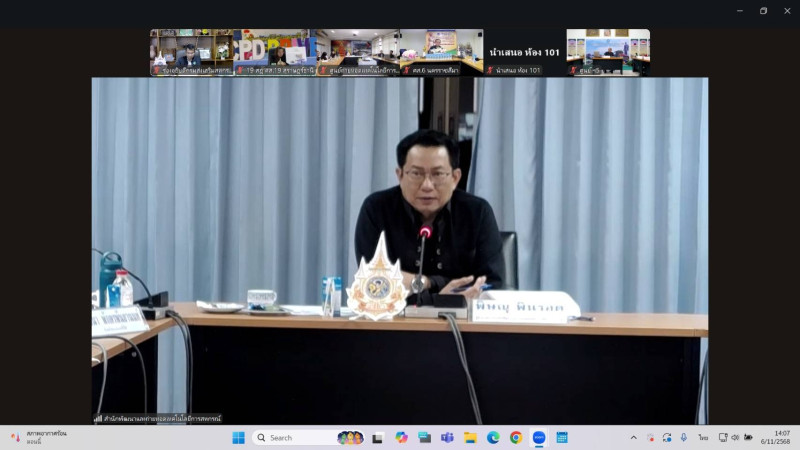Switch the Thai input language indicator

pos(703,438)
